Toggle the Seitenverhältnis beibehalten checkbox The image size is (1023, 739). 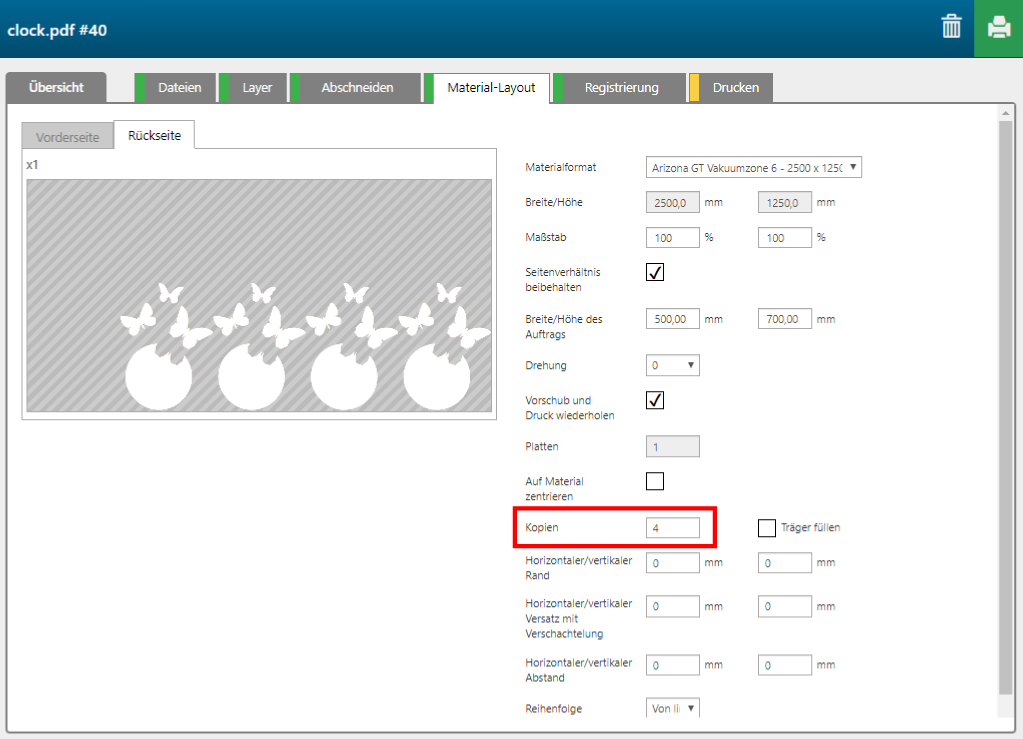[x=655, y=272]
